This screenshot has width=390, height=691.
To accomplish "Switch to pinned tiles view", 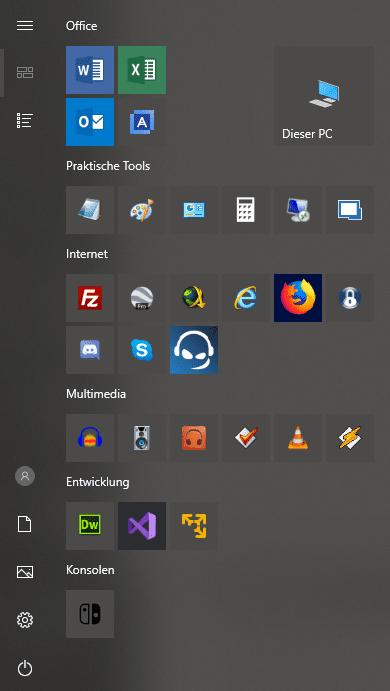I will (25, 72).
